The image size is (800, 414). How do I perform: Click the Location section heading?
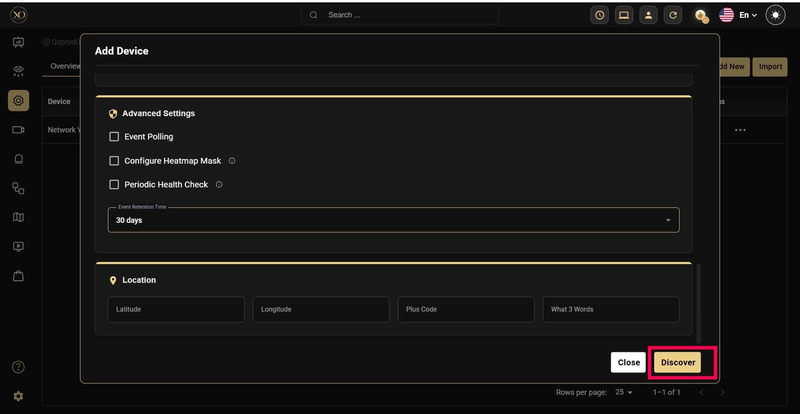coord(139,280)
